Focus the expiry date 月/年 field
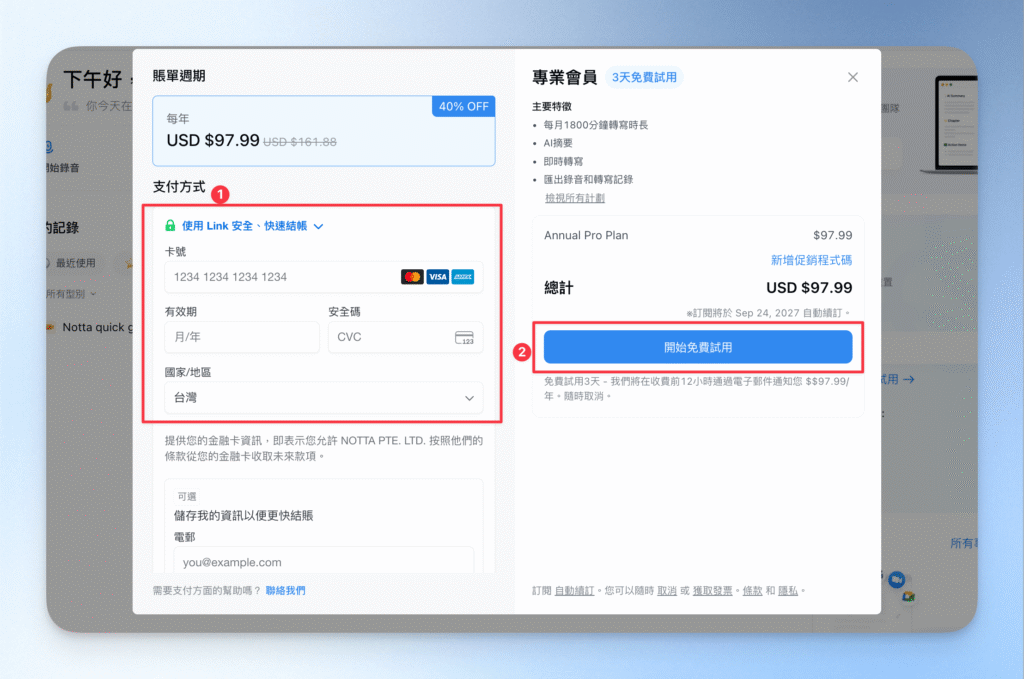 [242, 337]
